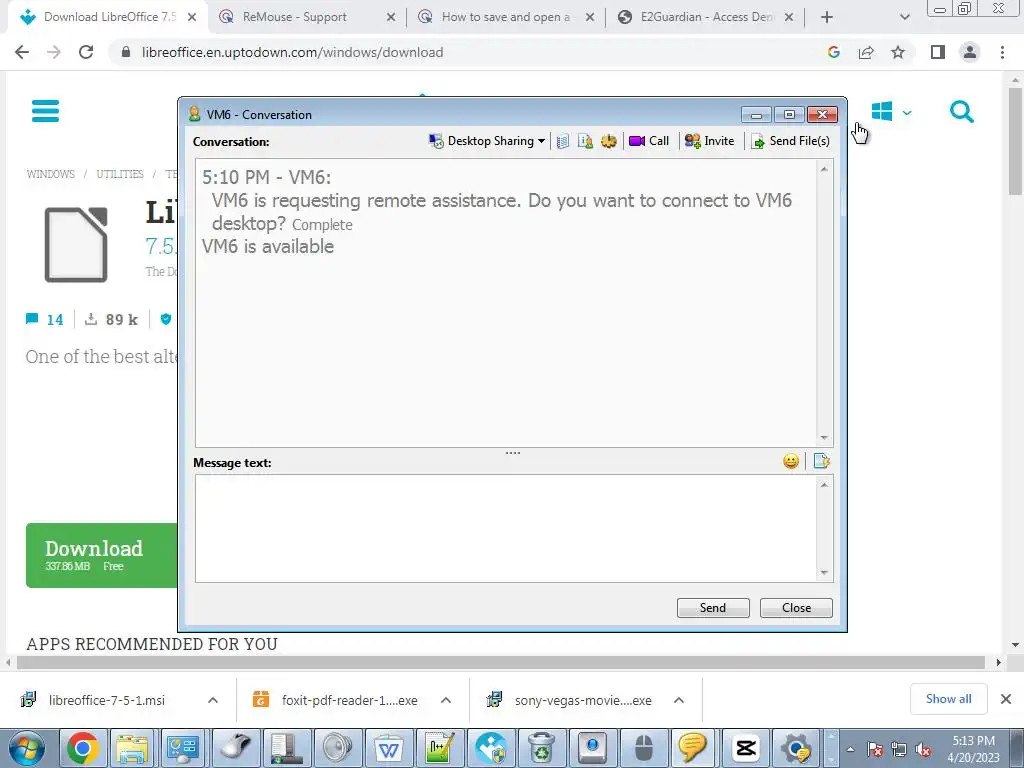Click the green Download button
This screenshot has height=768, width=1024.
102,555
